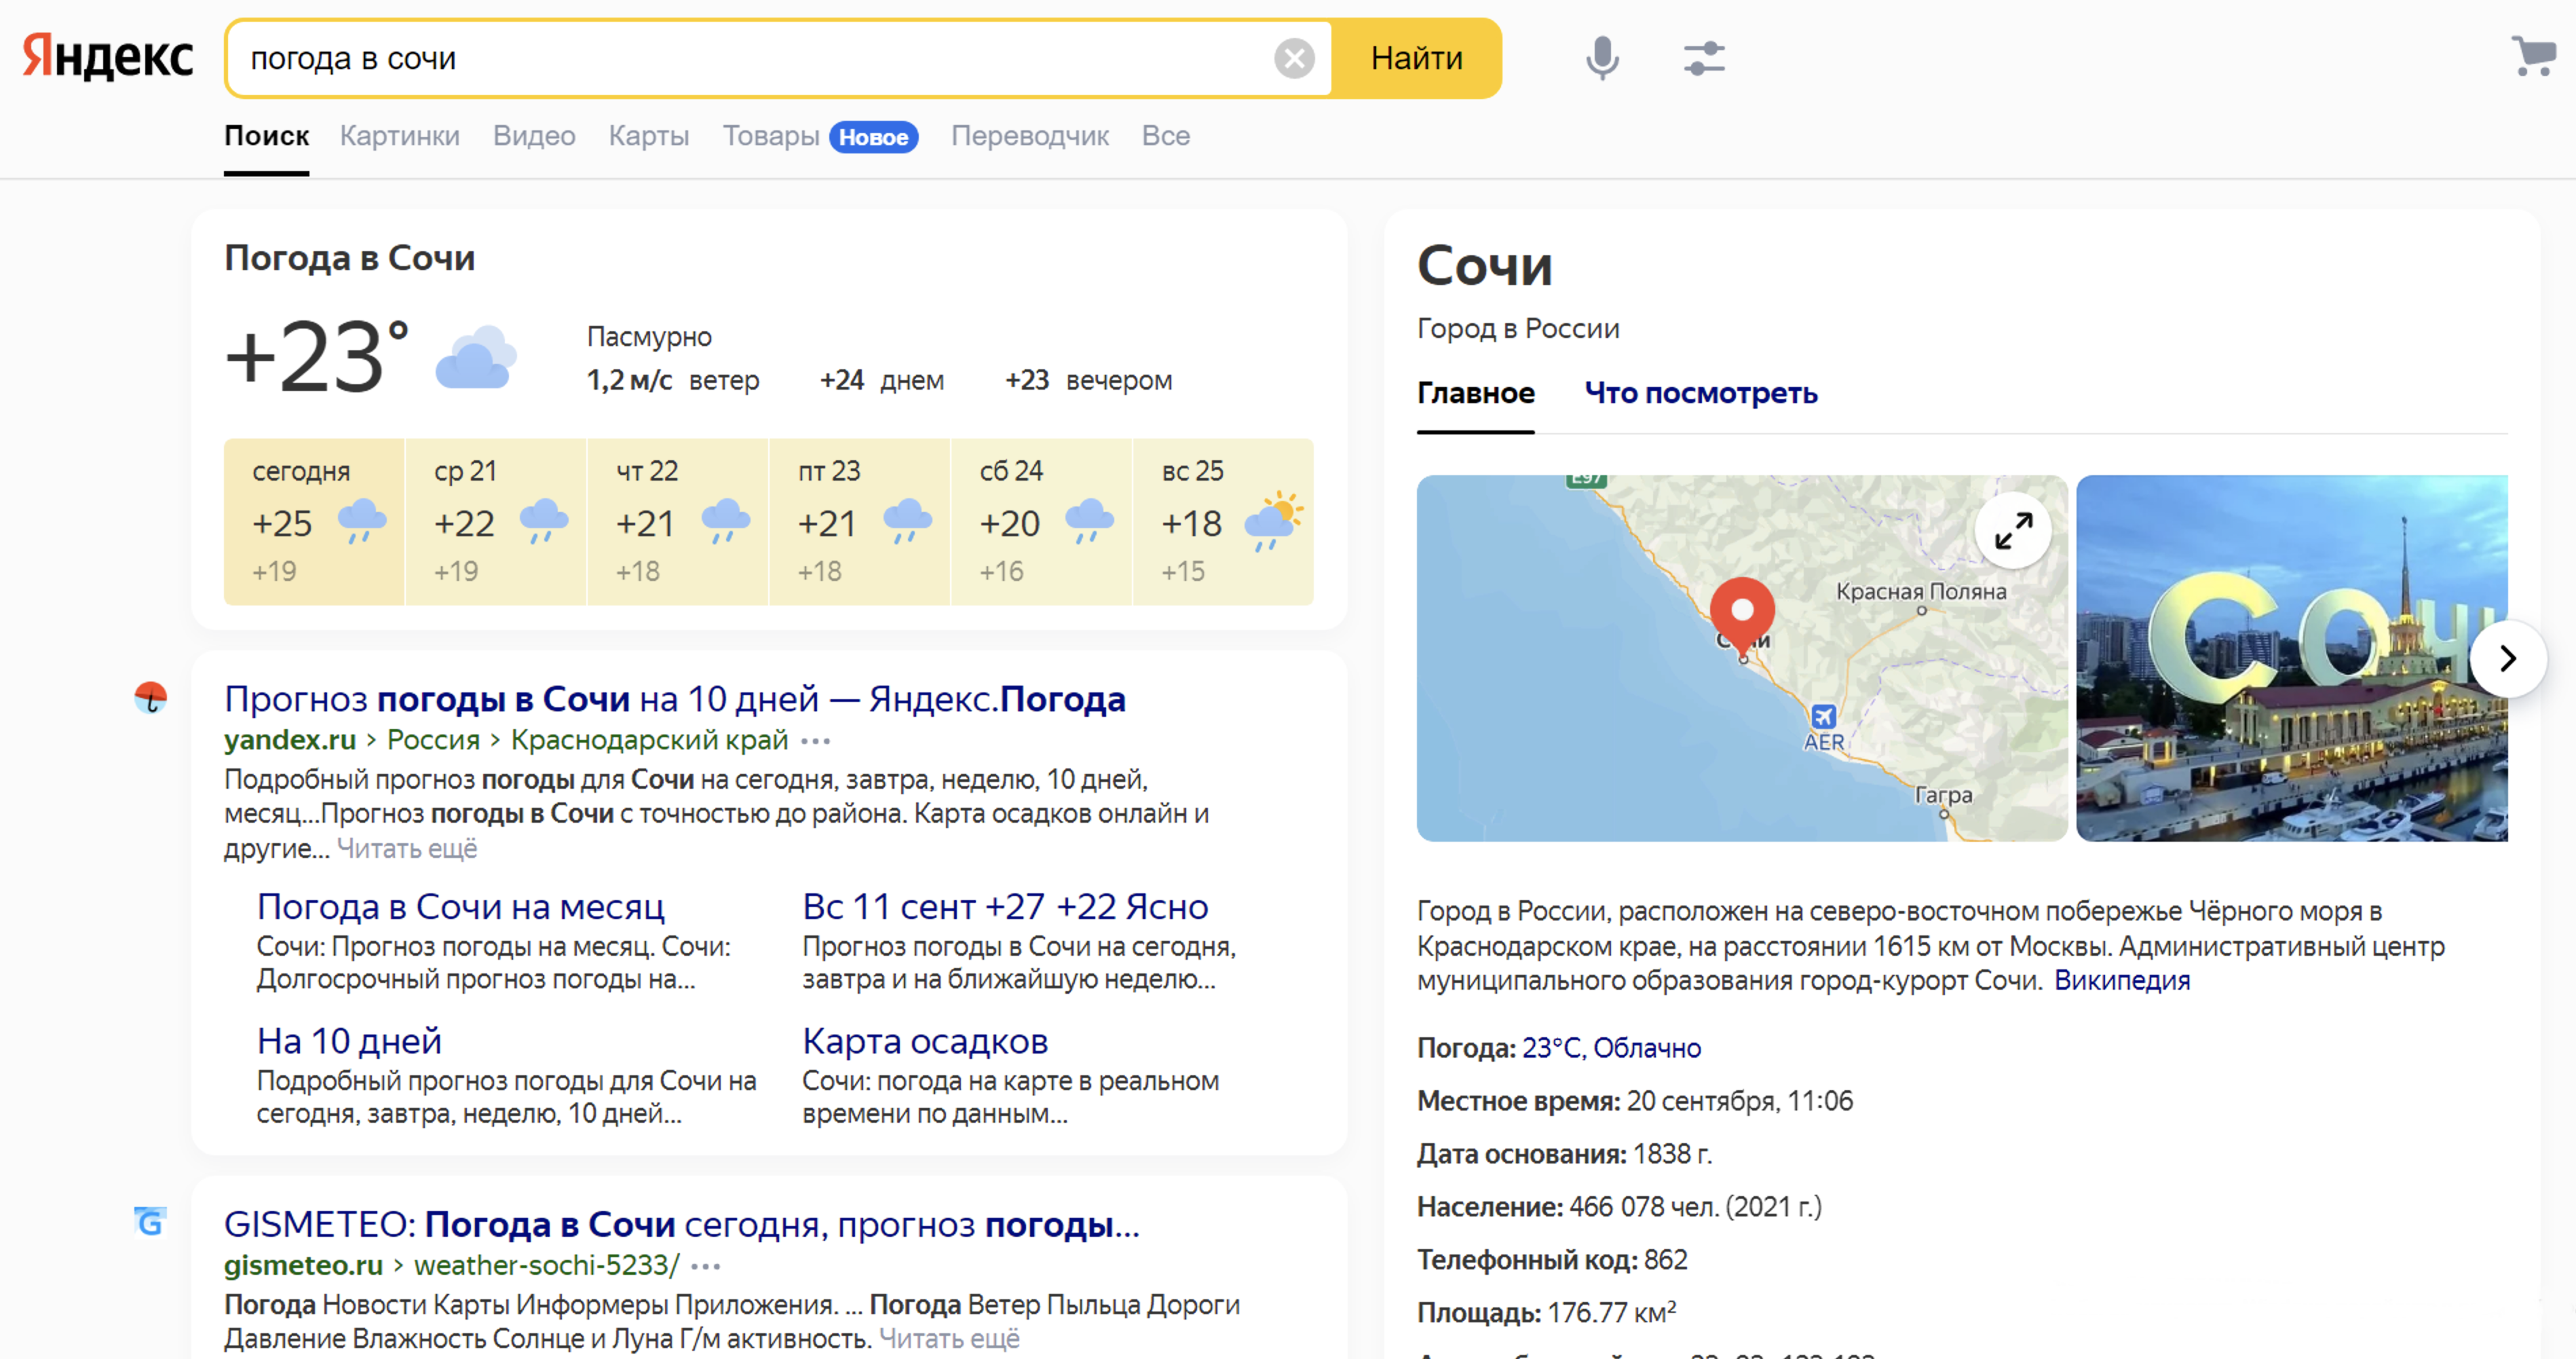Click the Яндекс logo

click(108, 56)
